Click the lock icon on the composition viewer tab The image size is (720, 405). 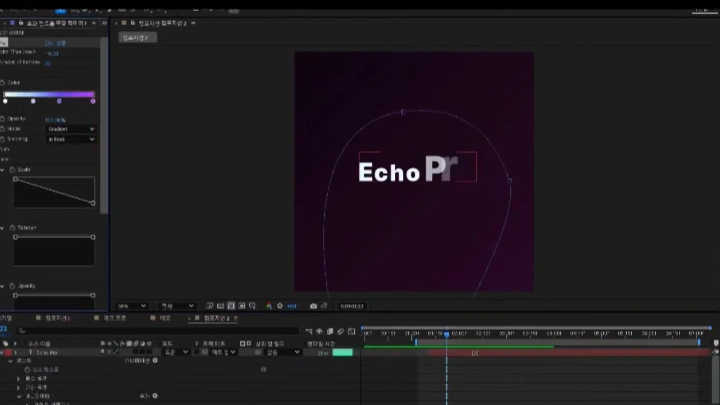(x=133, y=22)
